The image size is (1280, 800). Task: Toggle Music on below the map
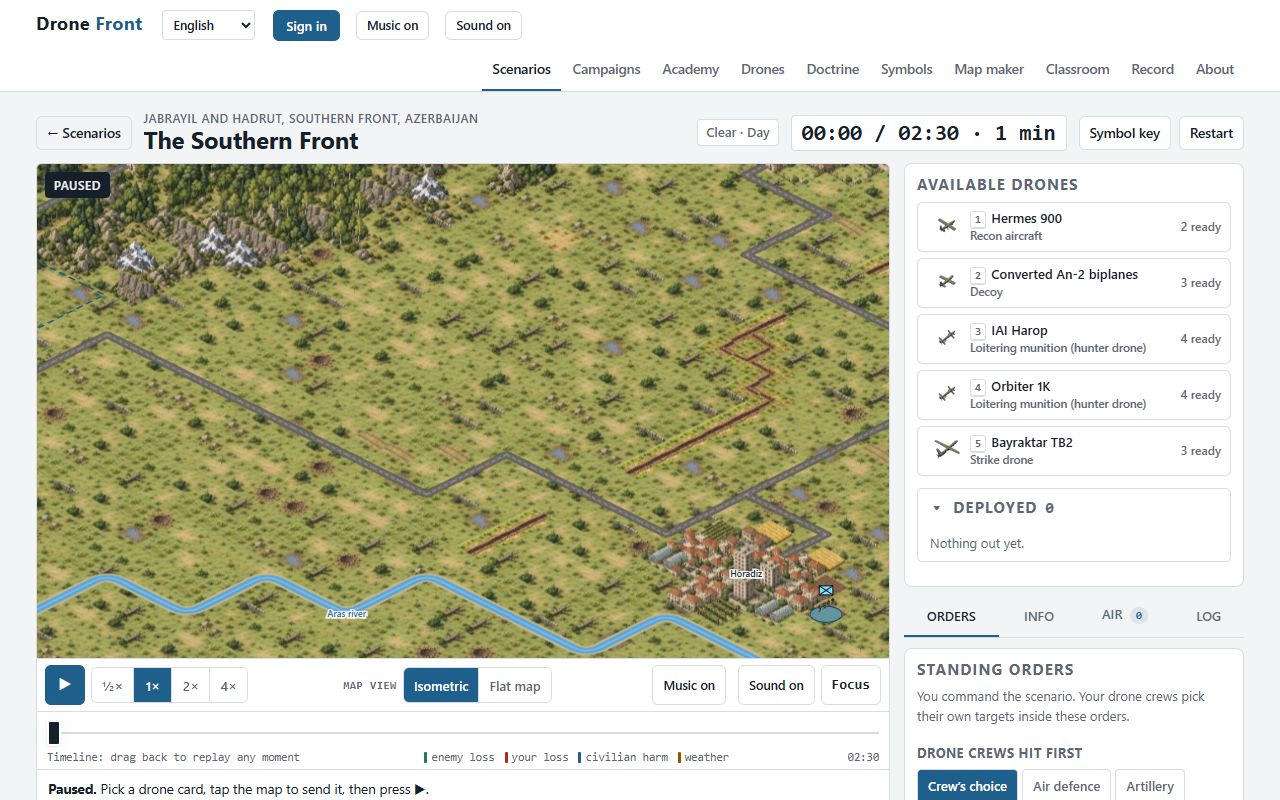tap(689, 685)
